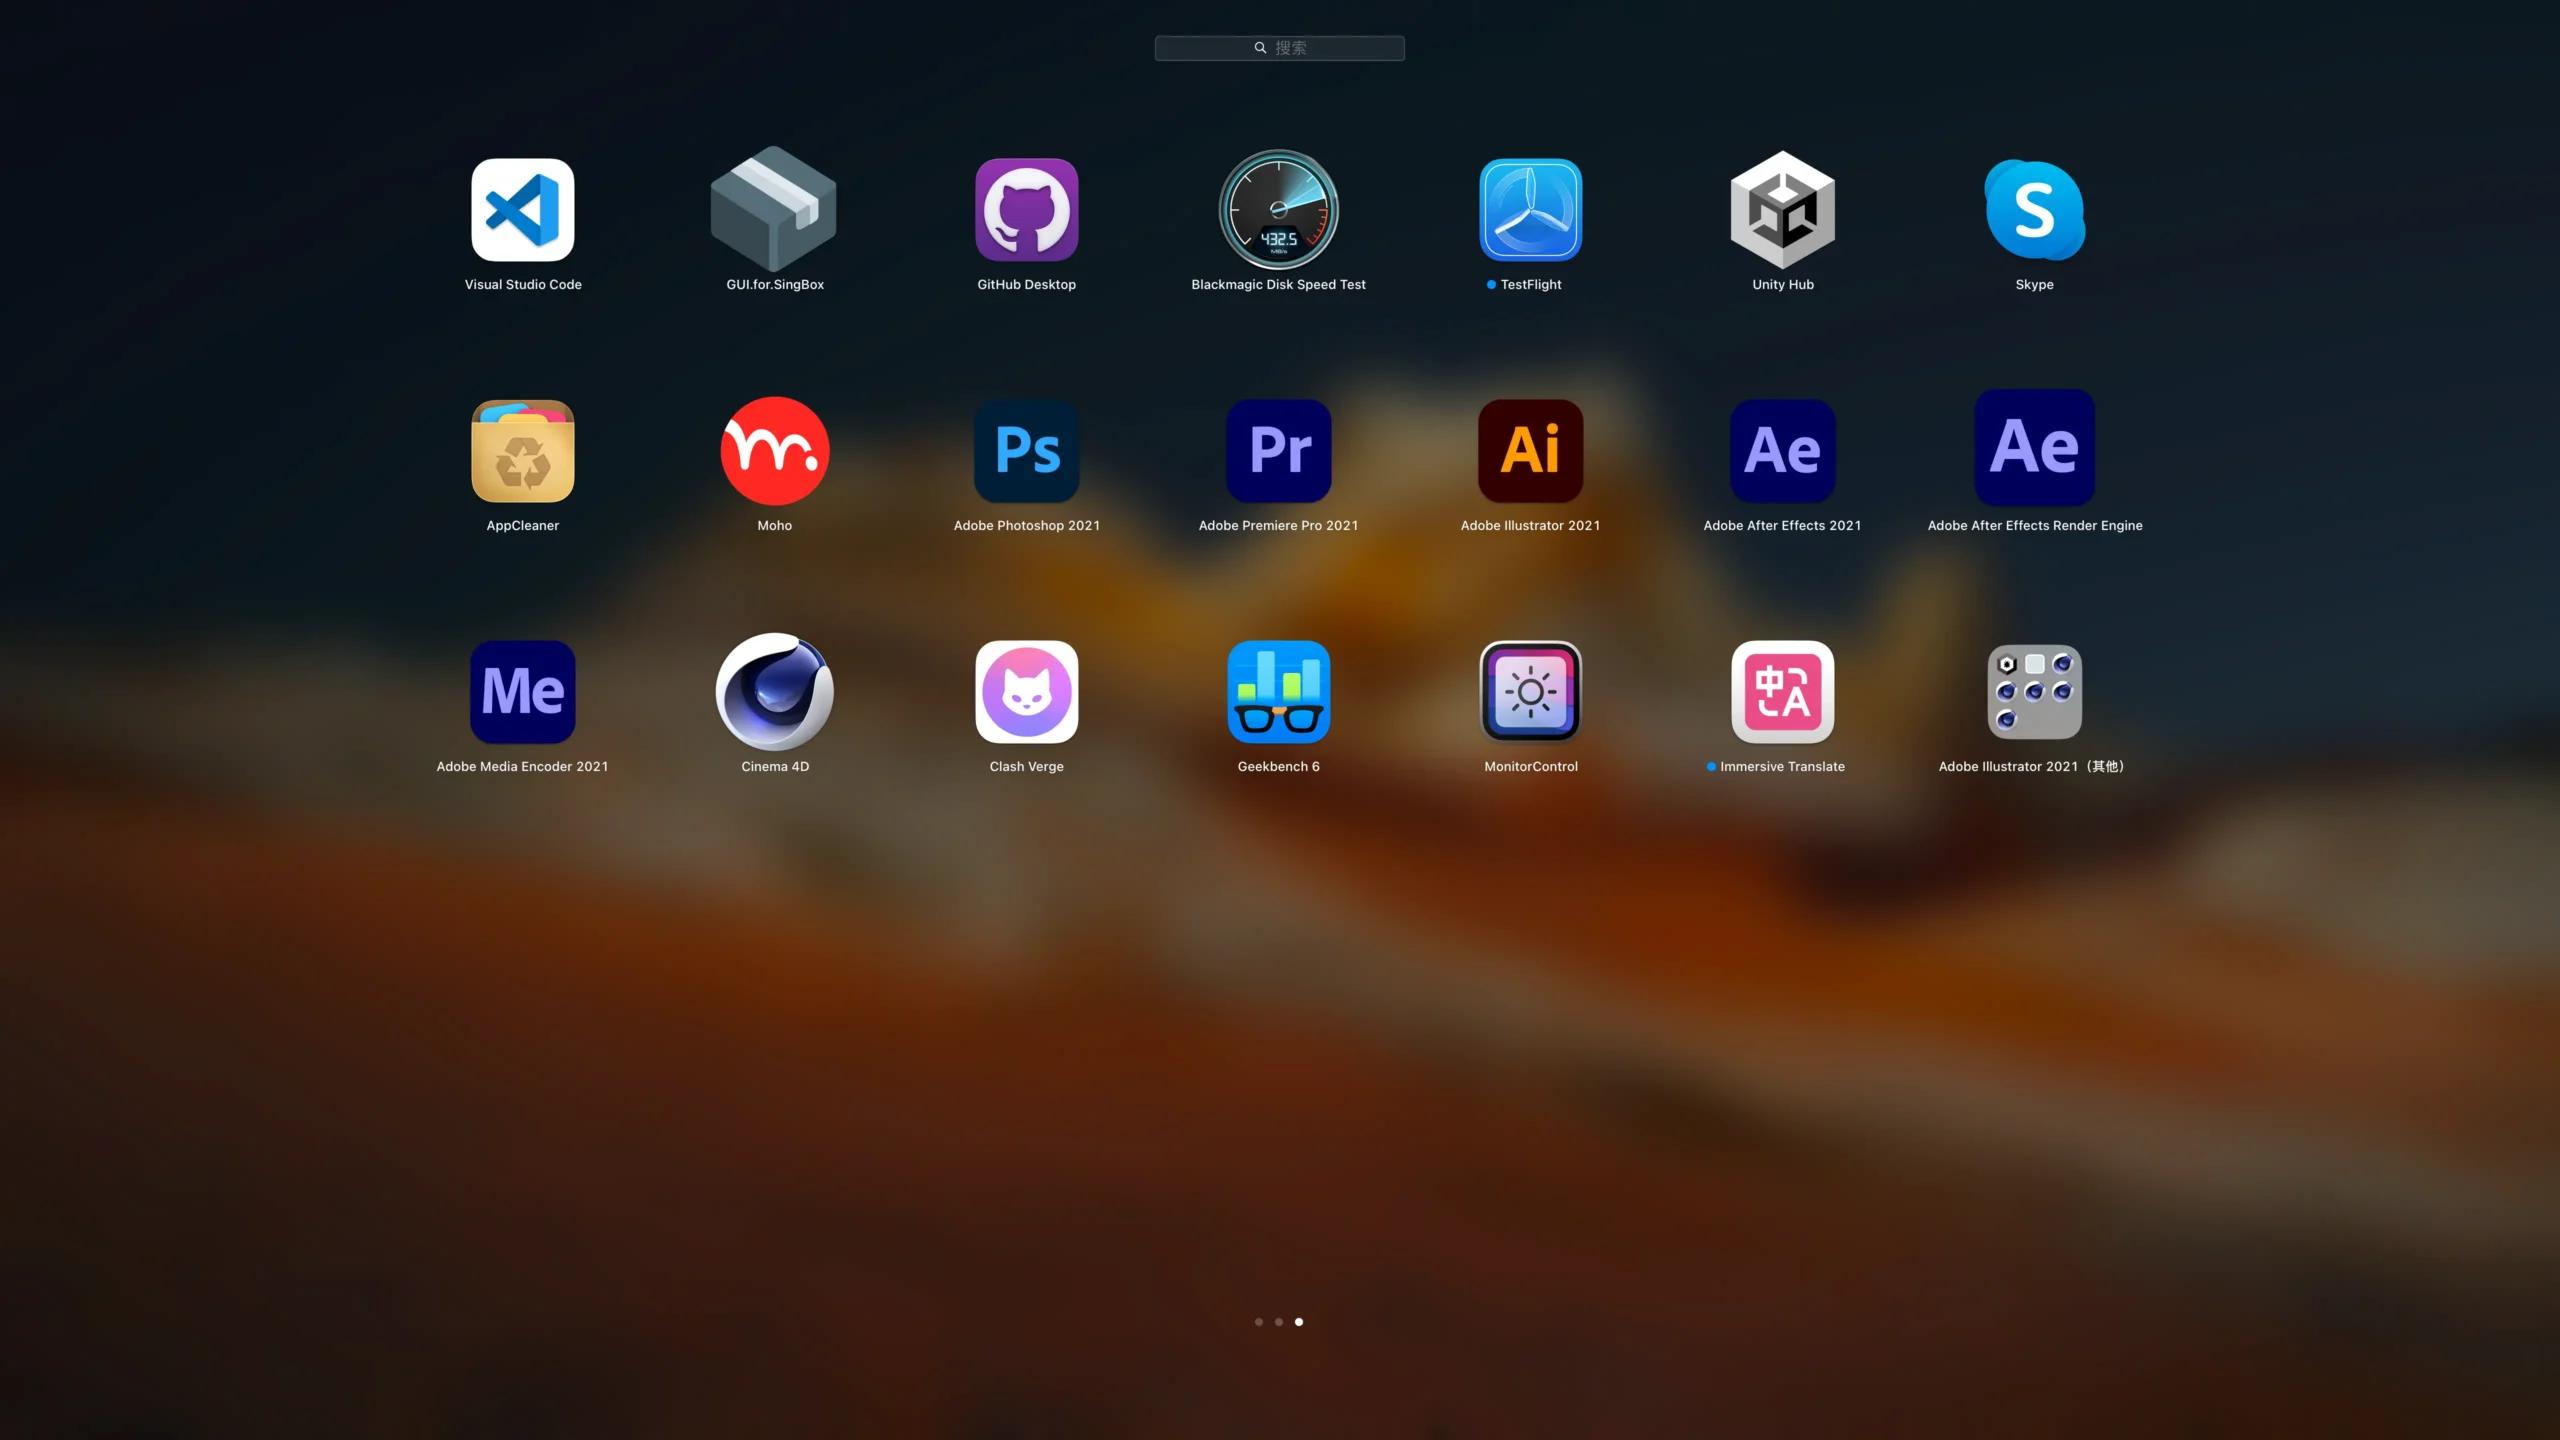
Task: Go to the first Launchpad page dot
Action: (x=1259, y=1322)
